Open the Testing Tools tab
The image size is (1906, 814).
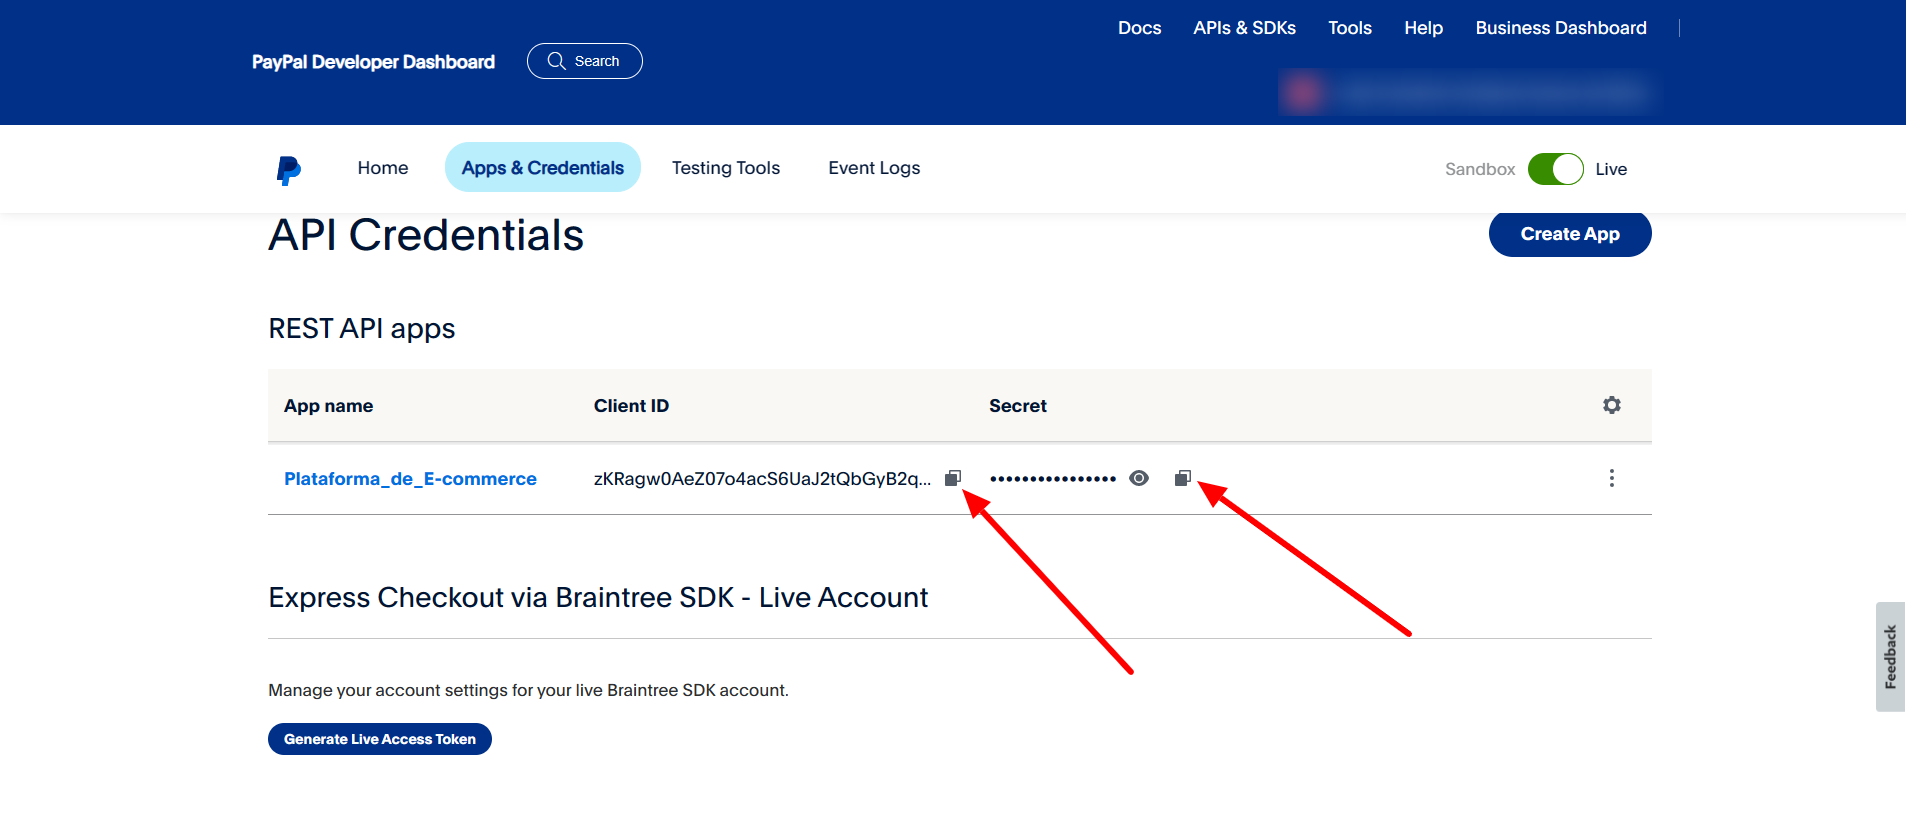coord(726,168)
